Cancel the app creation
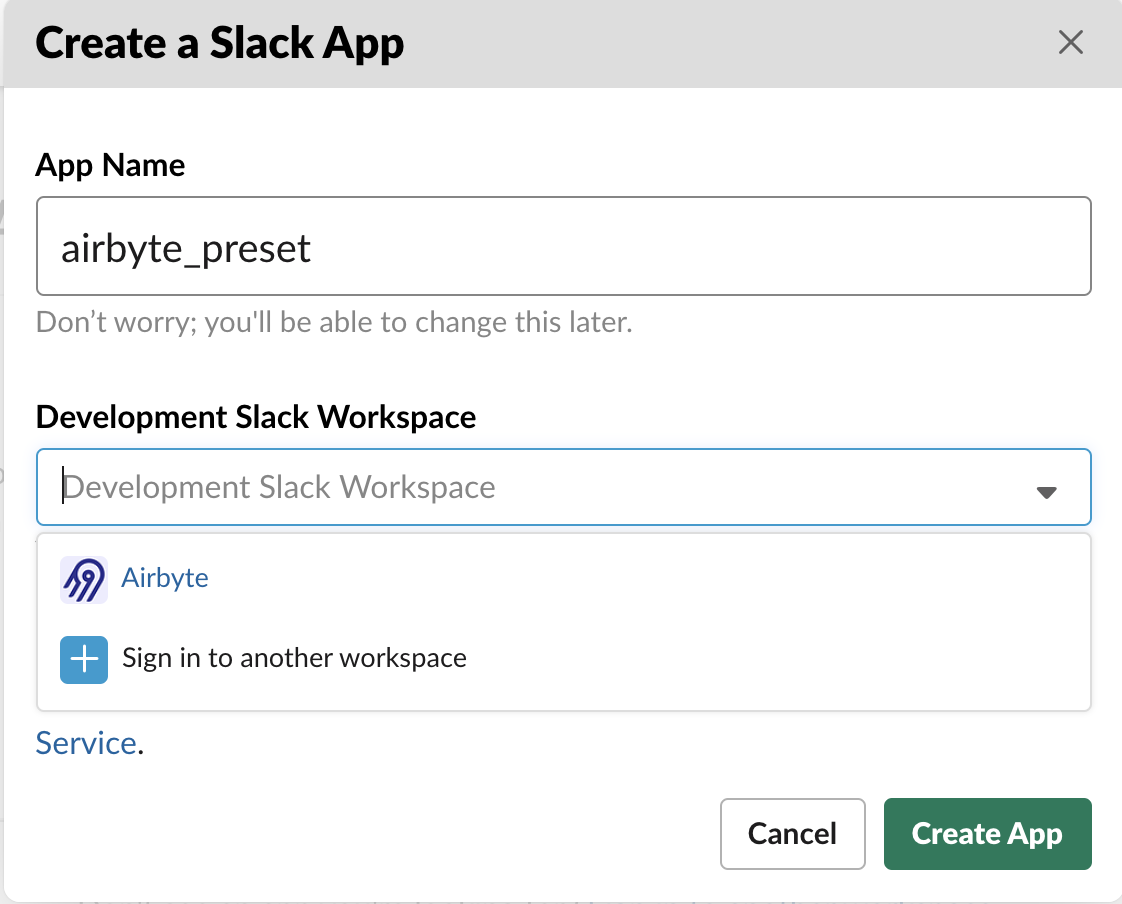Viewport: 1122px width, 904px height. pos(792,833)
